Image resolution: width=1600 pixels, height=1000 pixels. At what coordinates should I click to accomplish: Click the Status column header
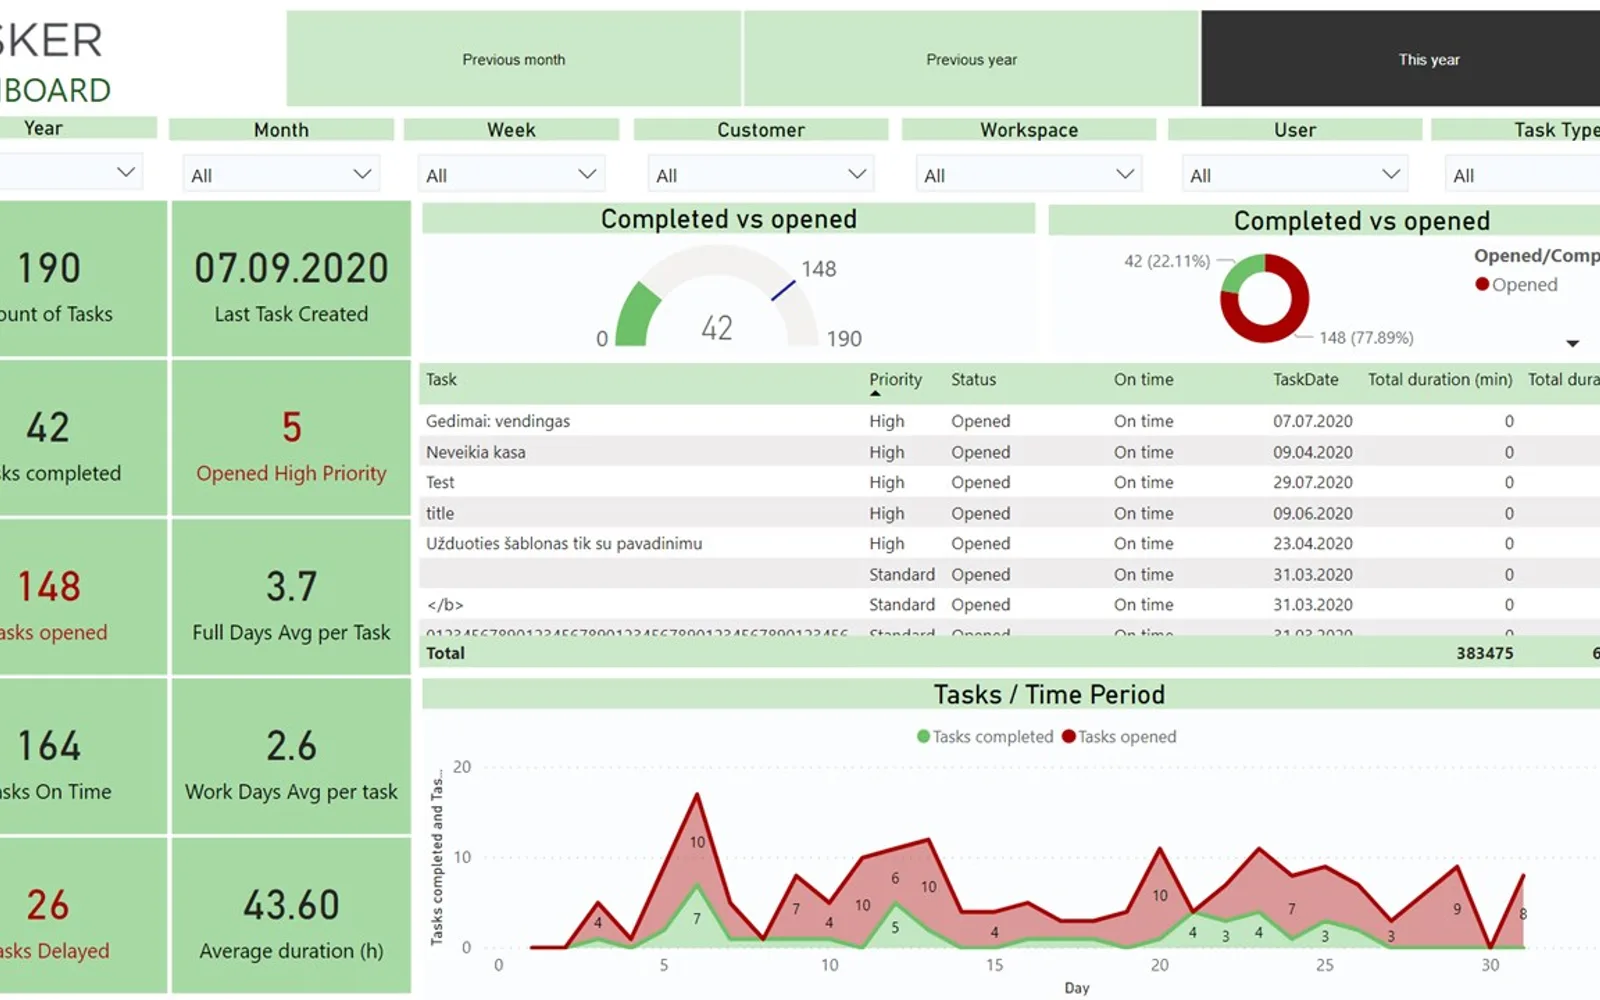973,380
